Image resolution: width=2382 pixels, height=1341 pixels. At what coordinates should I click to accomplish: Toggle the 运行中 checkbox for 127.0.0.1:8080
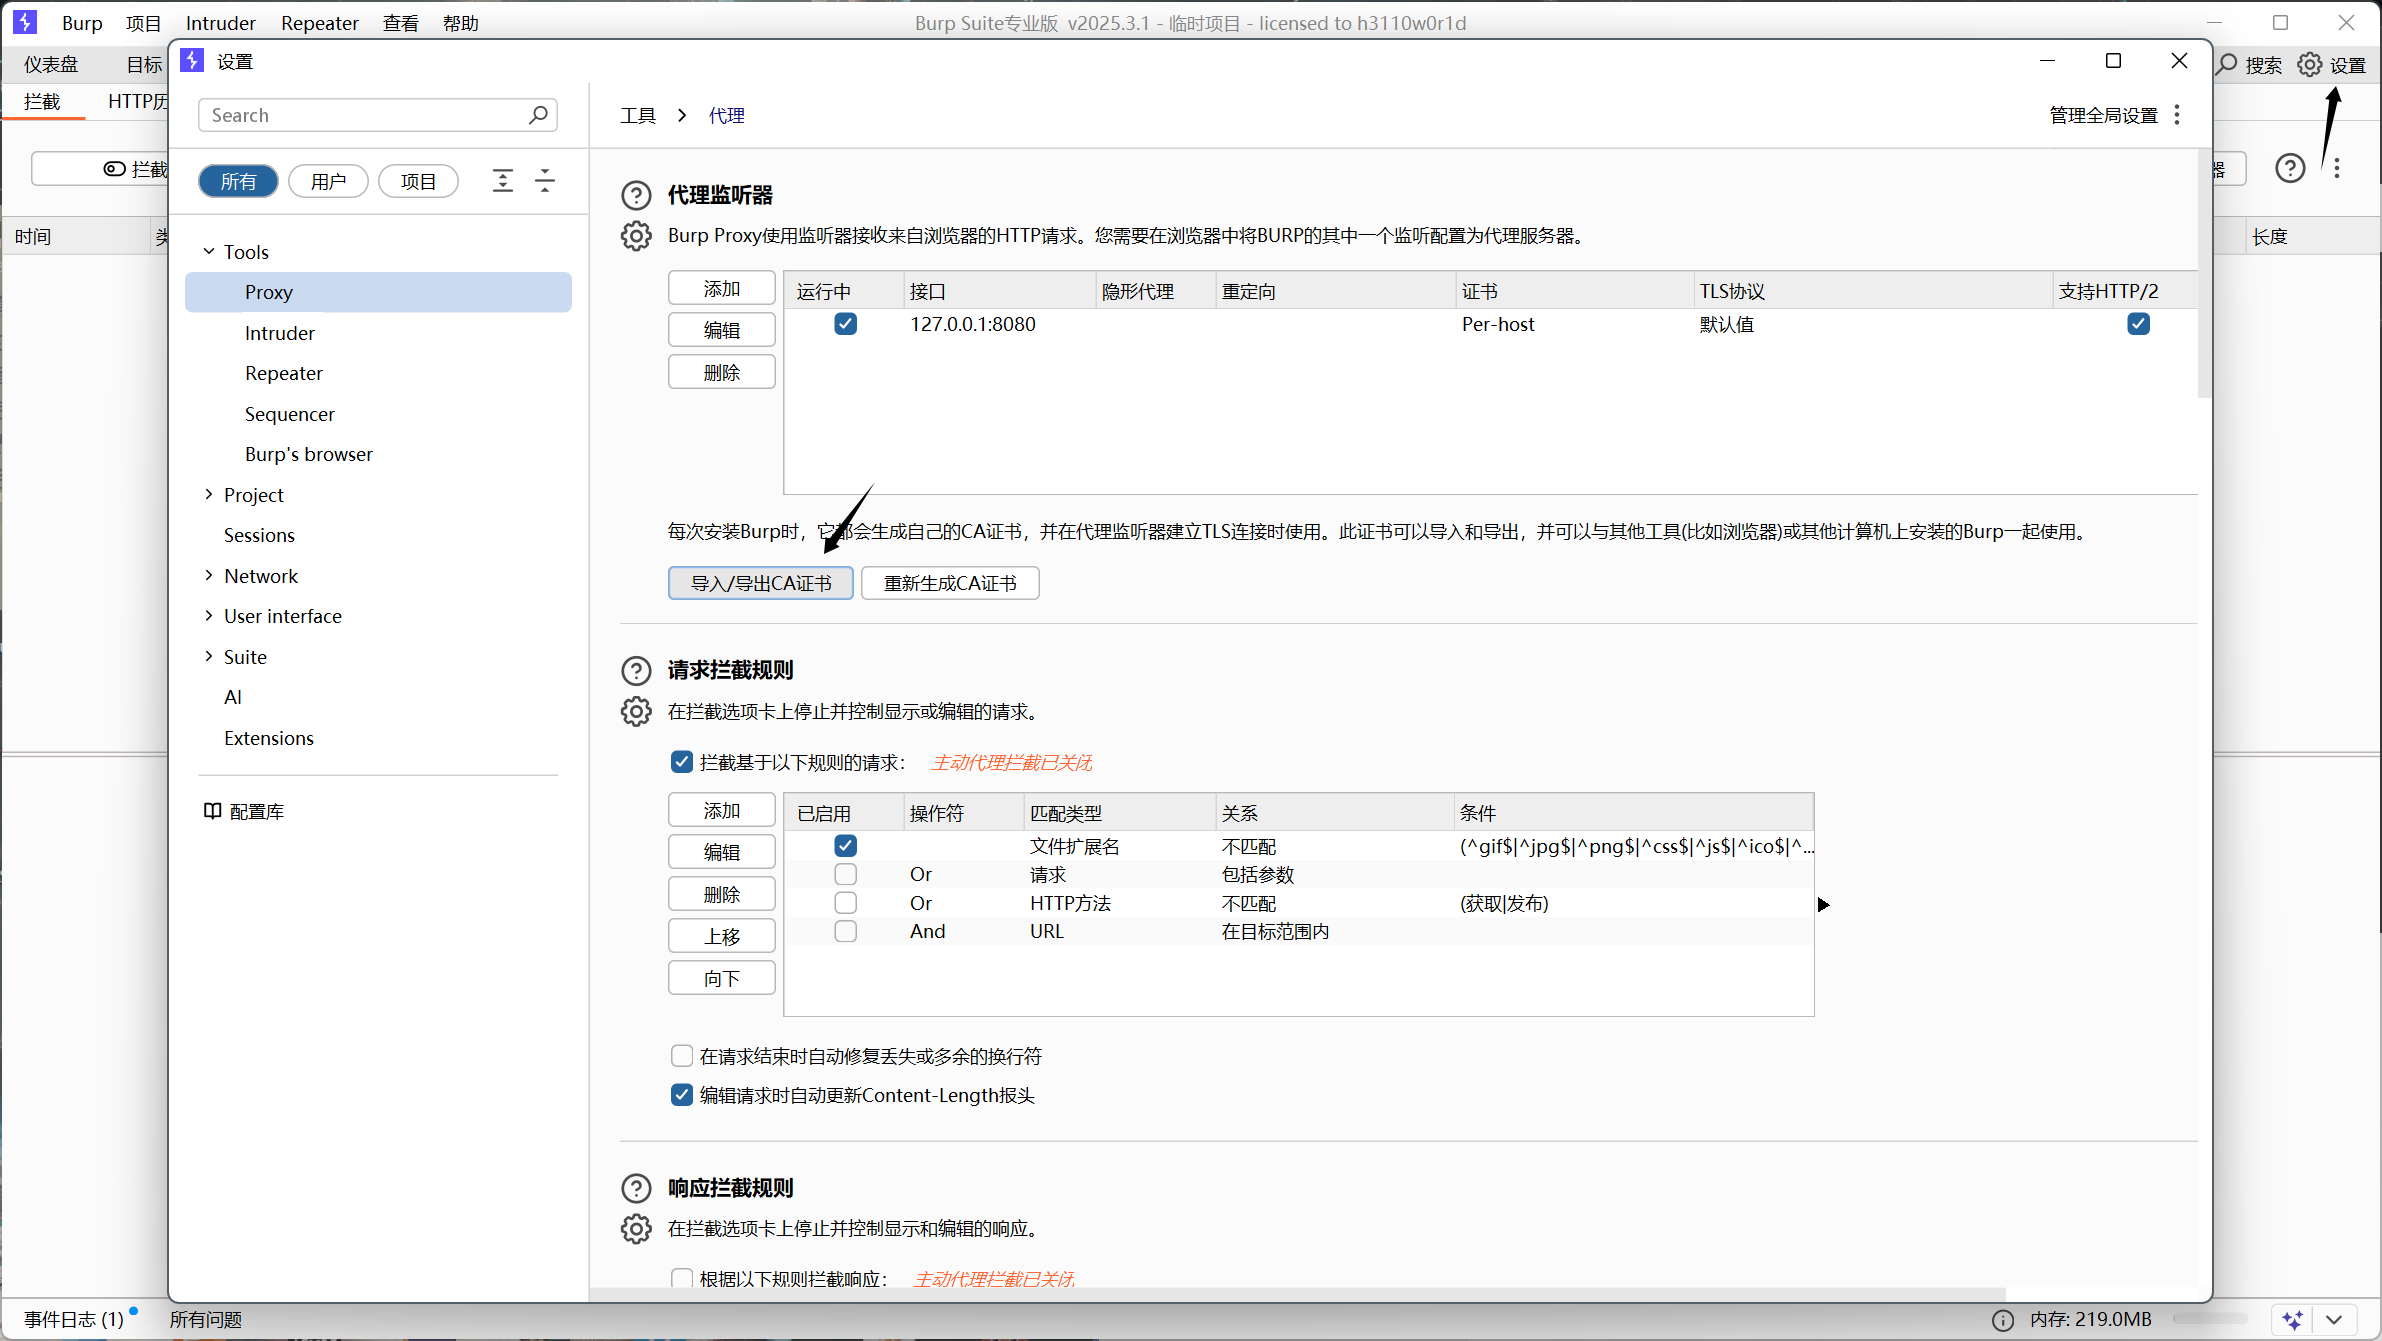[x=845, y=324]
